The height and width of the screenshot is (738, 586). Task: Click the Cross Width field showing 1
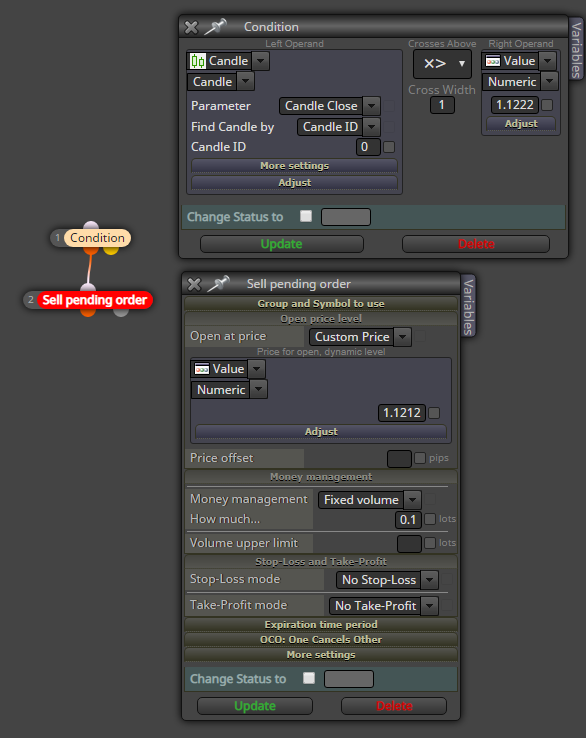442,105
